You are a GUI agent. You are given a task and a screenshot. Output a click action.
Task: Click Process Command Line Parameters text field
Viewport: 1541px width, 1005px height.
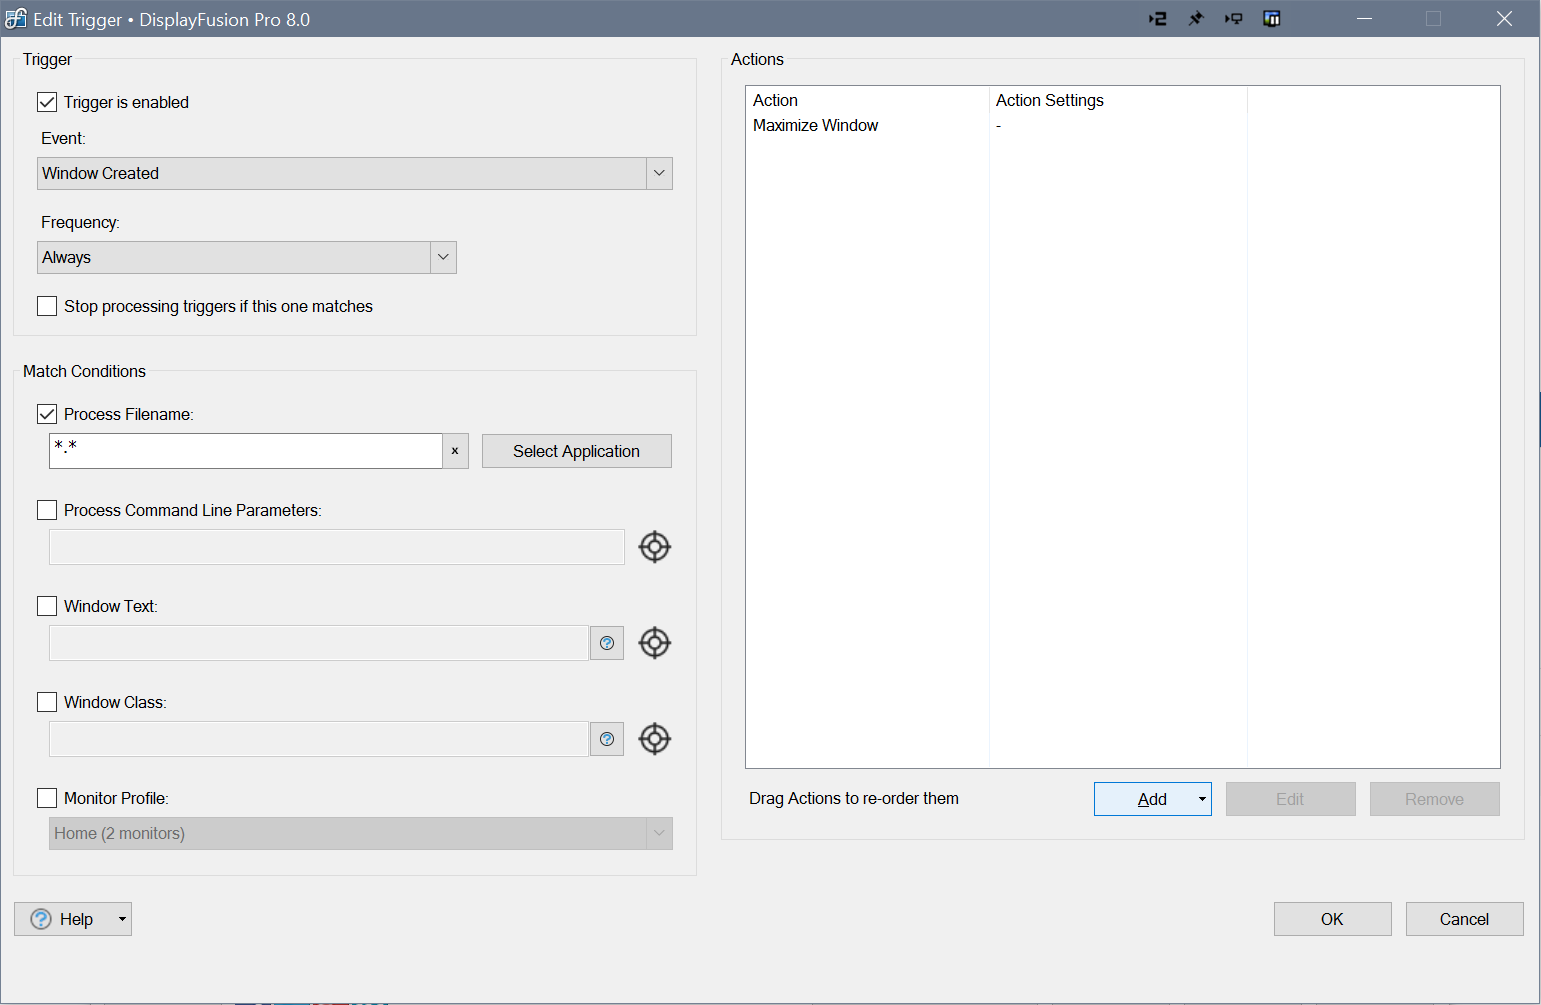[337, 547]
